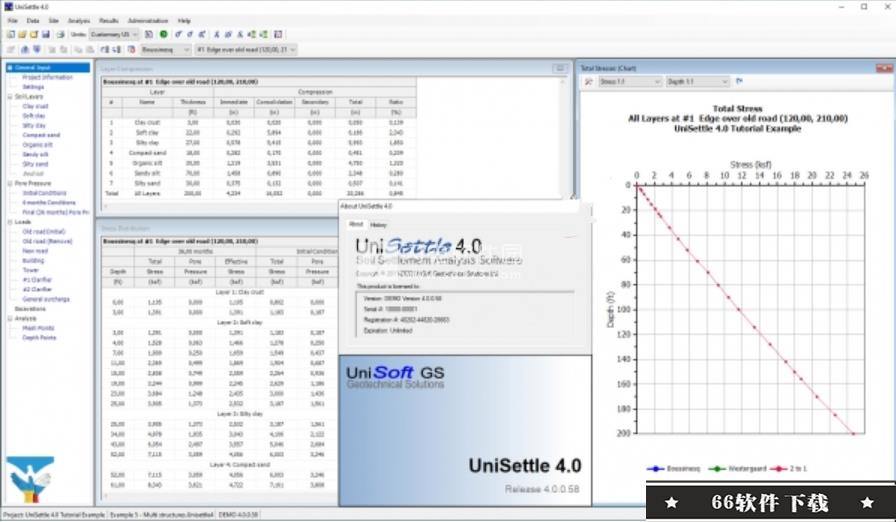Collapse the Soil Layers tree node
This screenshot has width=896, height=522.
pyautogui.click(x=10, y=97)
